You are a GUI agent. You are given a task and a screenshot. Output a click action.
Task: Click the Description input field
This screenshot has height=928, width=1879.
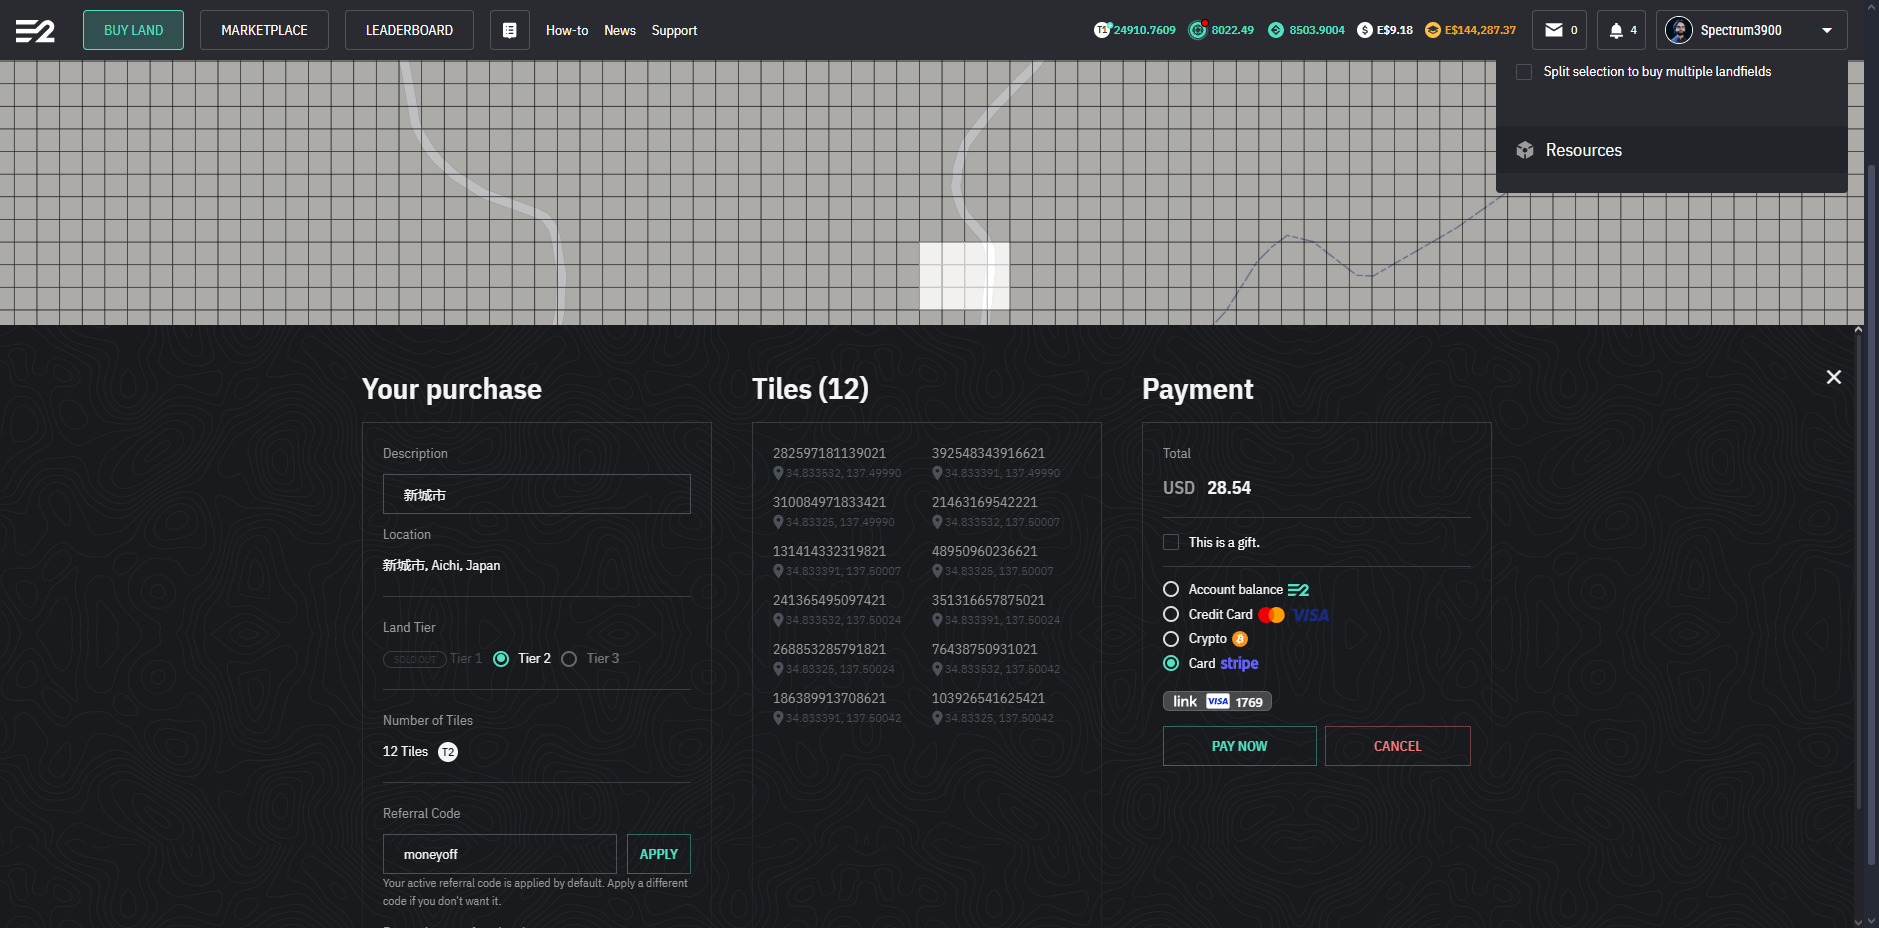[x=536, y=494]
